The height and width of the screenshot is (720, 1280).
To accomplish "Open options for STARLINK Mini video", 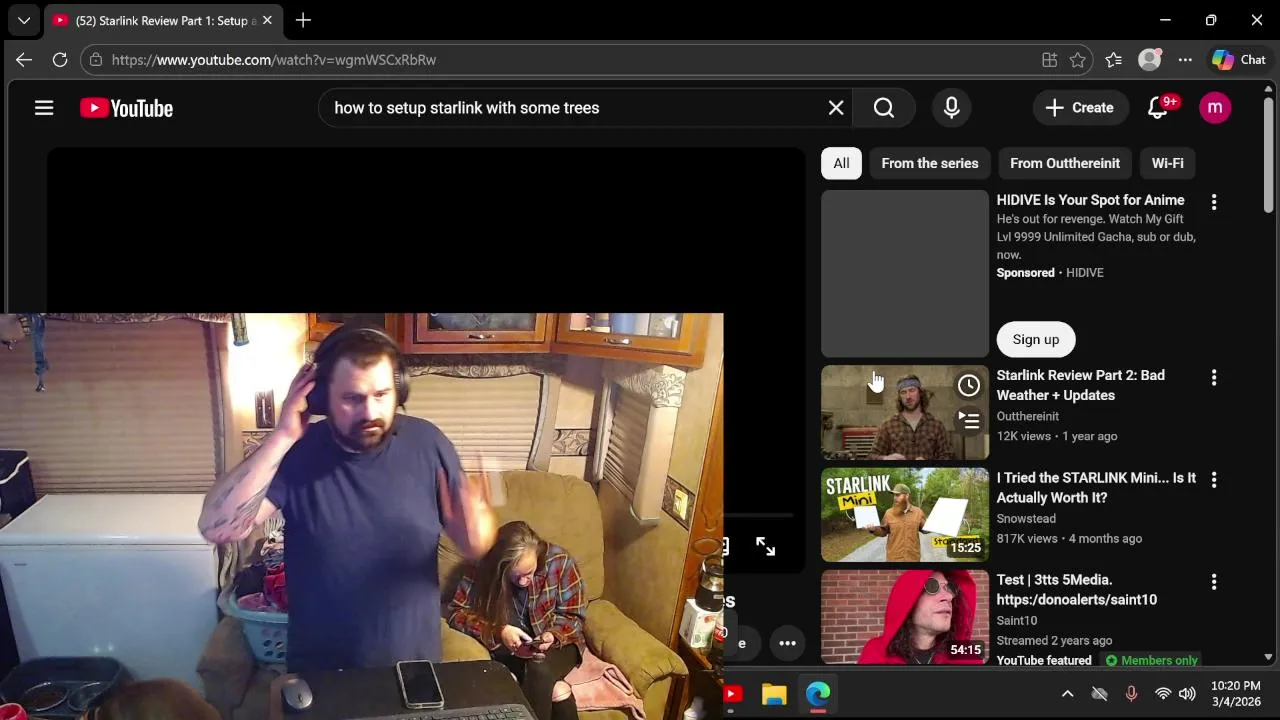I will click(x=1214, y=480).
